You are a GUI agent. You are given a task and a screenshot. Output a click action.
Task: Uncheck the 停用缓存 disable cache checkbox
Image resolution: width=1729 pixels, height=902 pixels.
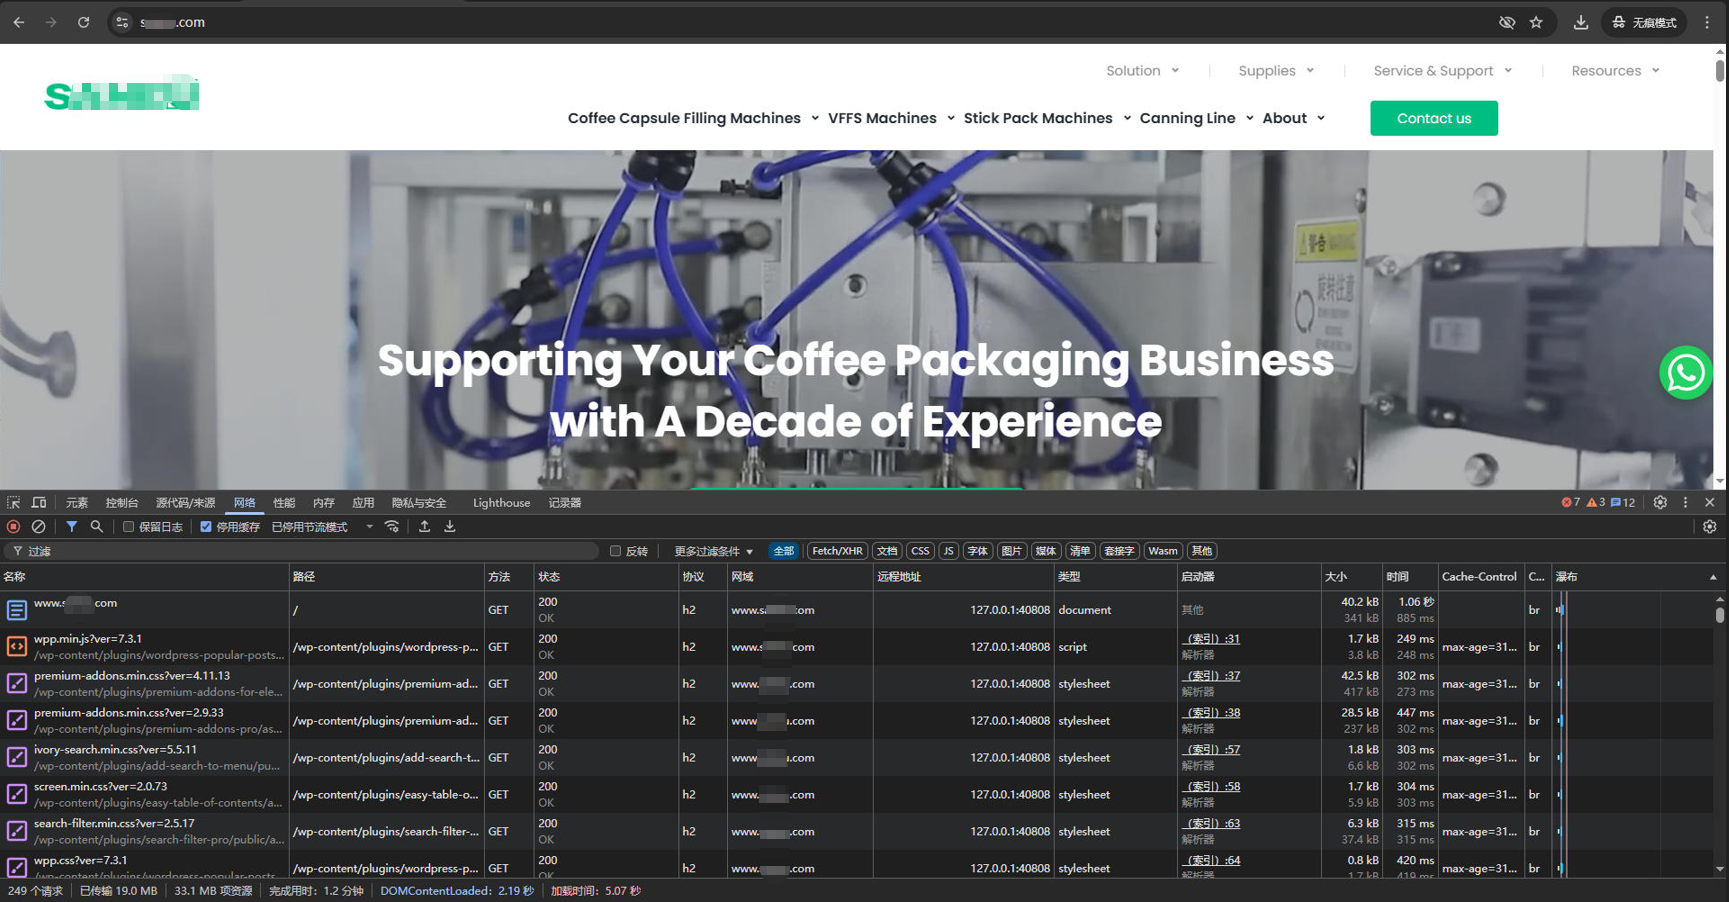(x=206, y=527)
